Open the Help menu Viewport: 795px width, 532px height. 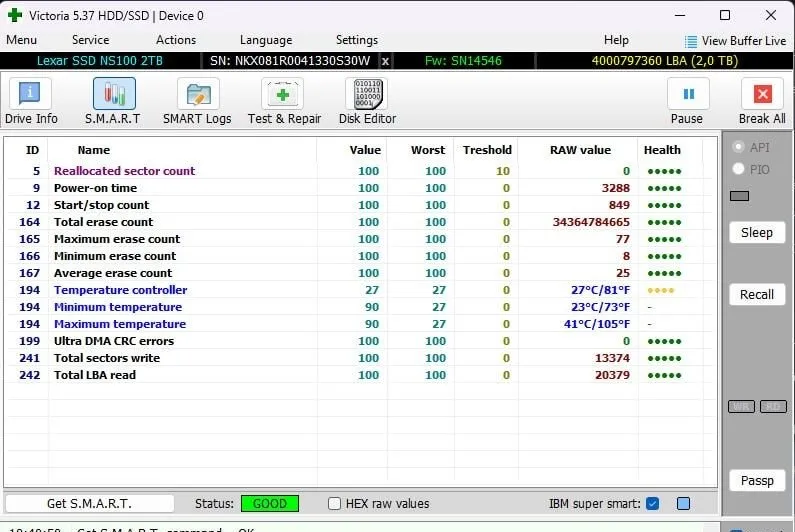pyautogui.click(x=616, y=40)
